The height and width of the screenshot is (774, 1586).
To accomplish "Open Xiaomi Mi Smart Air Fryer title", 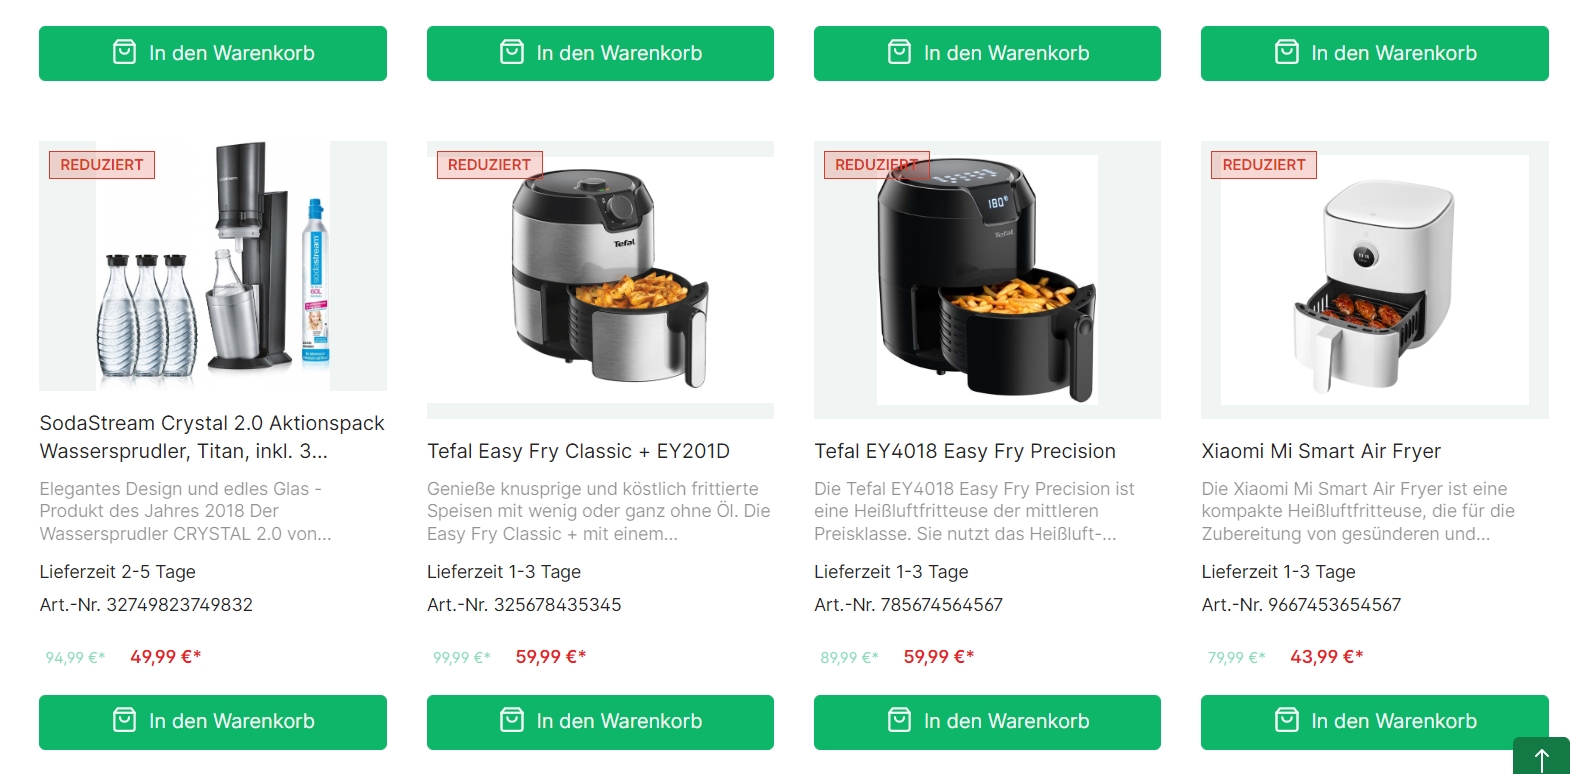I will (x=1321, y=451).
